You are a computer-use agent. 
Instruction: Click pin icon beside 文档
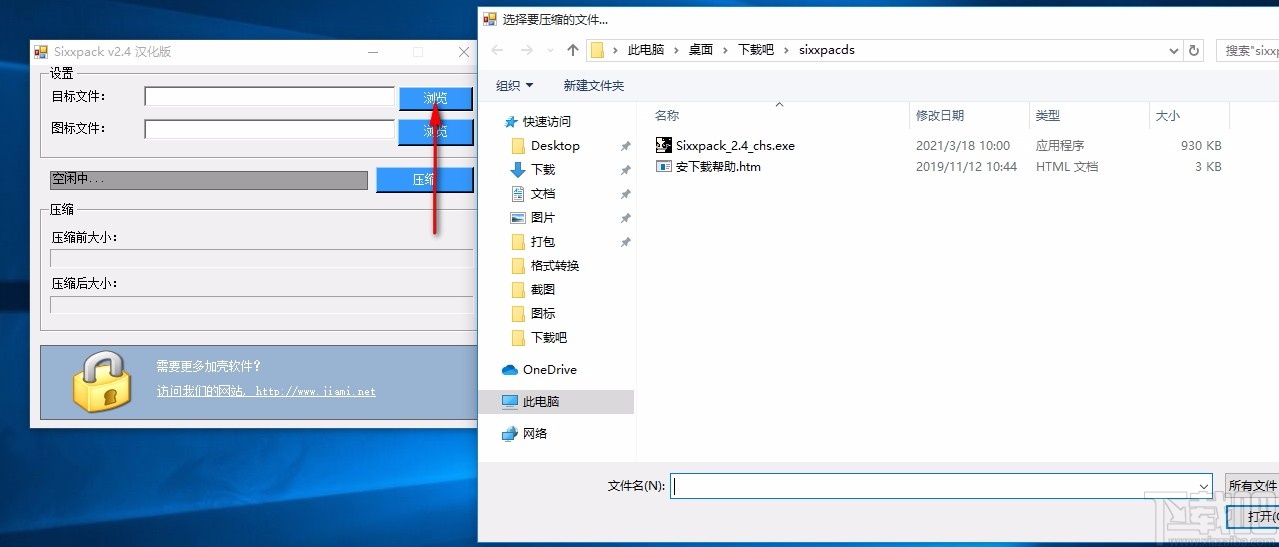click(x=625, y=193)
